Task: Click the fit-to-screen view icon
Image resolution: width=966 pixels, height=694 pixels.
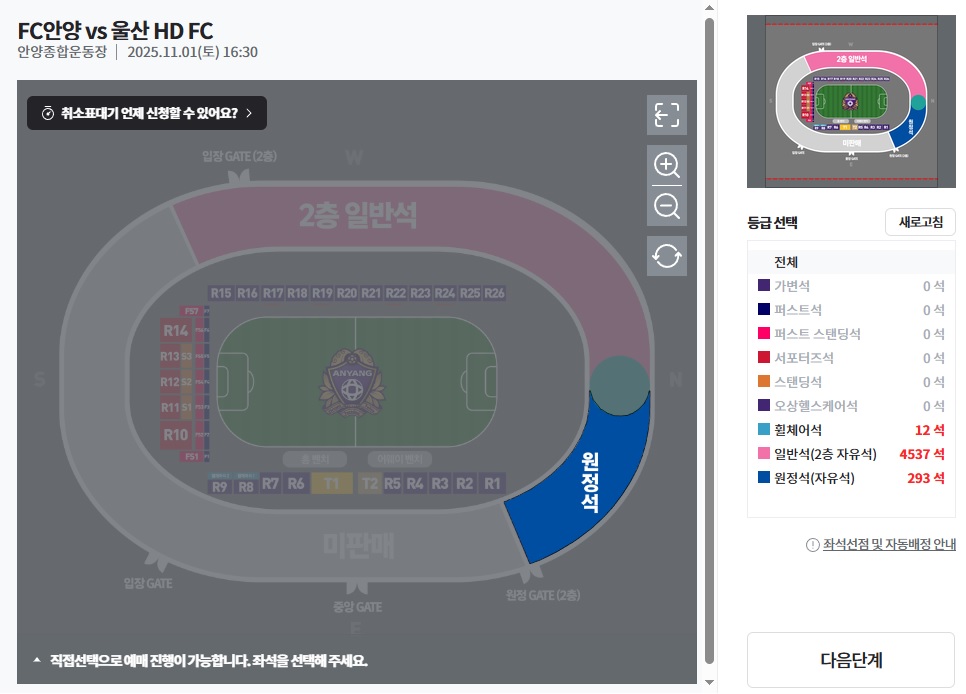Action: click(666, 114)
